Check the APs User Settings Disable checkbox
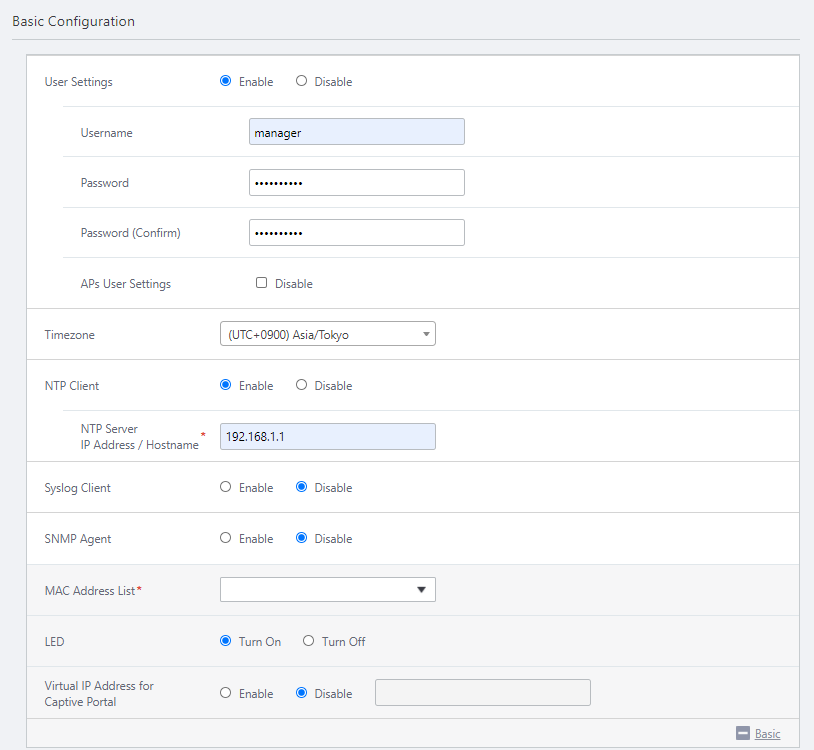 point(262,283)
